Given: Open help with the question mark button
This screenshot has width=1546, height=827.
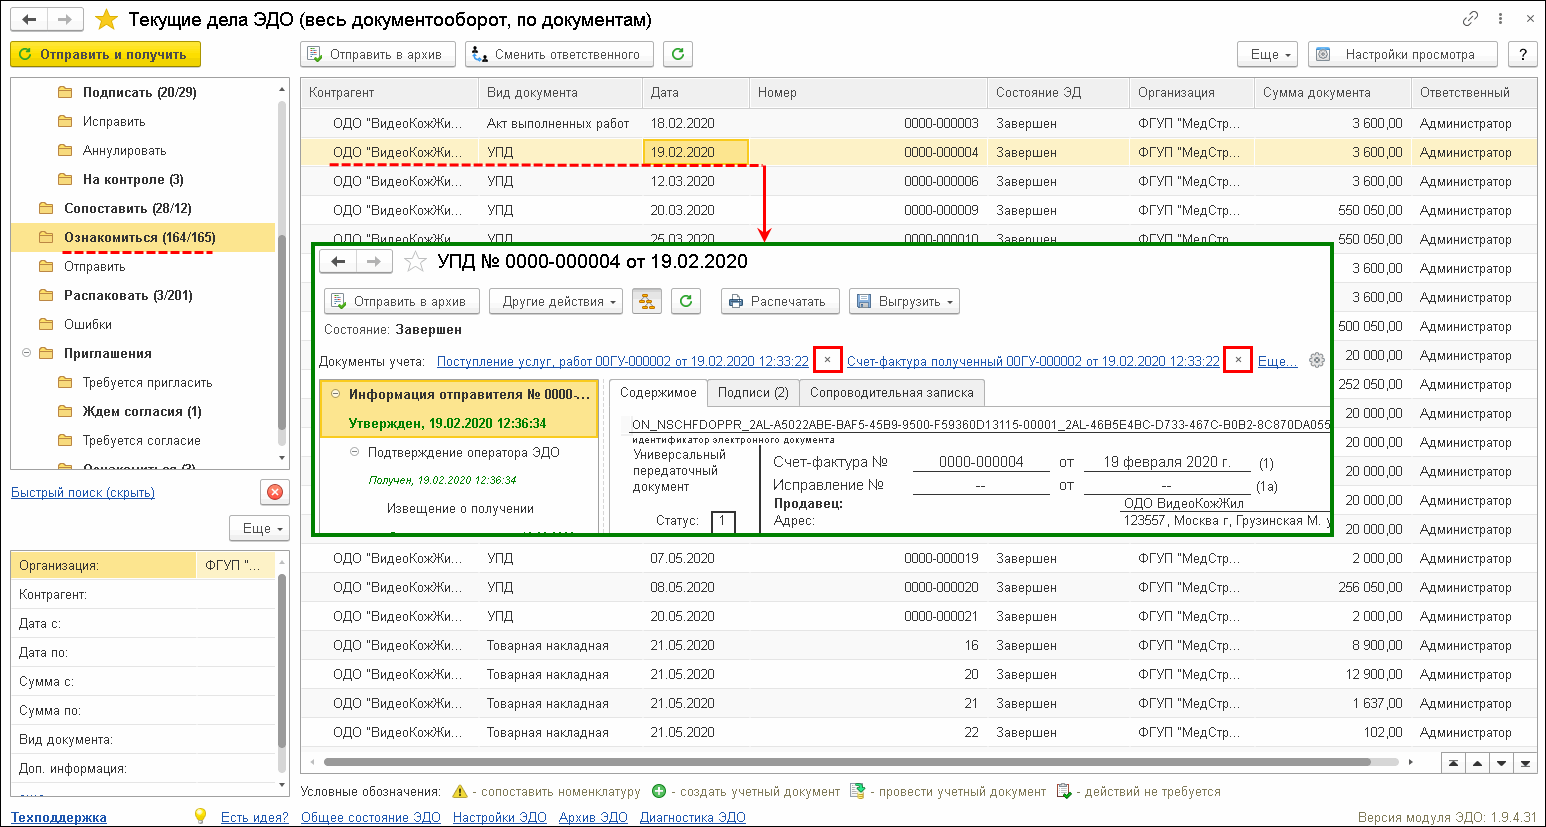Looking at the screenshot, I should pyautogui.click(x=1523, y=54).
